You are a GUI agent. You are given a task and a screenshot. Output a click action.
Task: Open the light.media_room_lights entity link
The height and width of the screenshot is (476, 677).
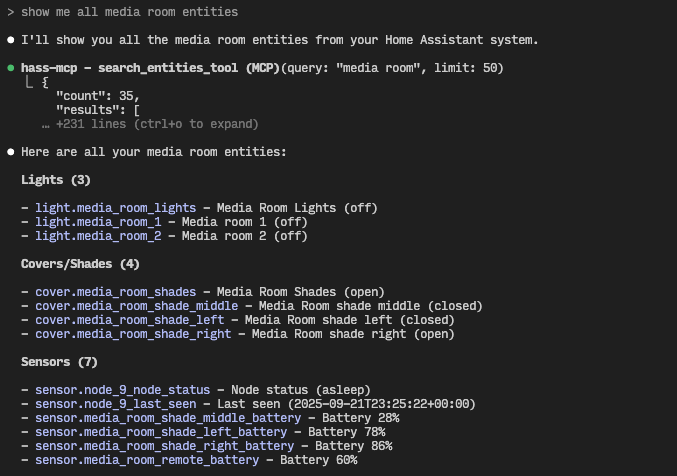tap(115, 208)
